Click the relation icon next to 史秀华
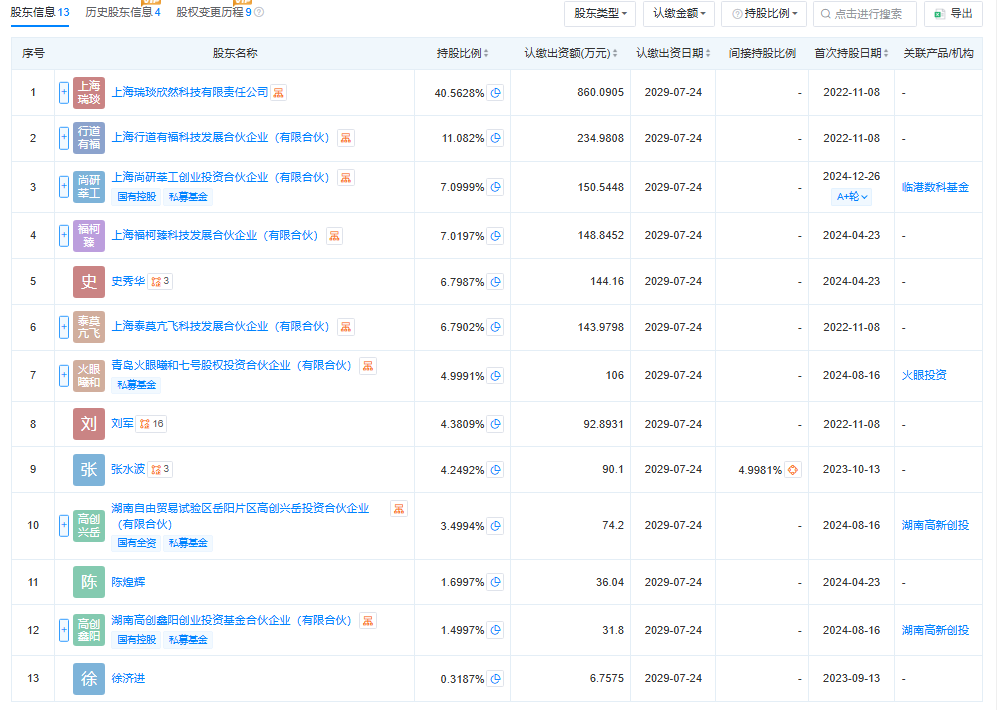The width and height of the screenshot is (997, 710). point(160,282)
